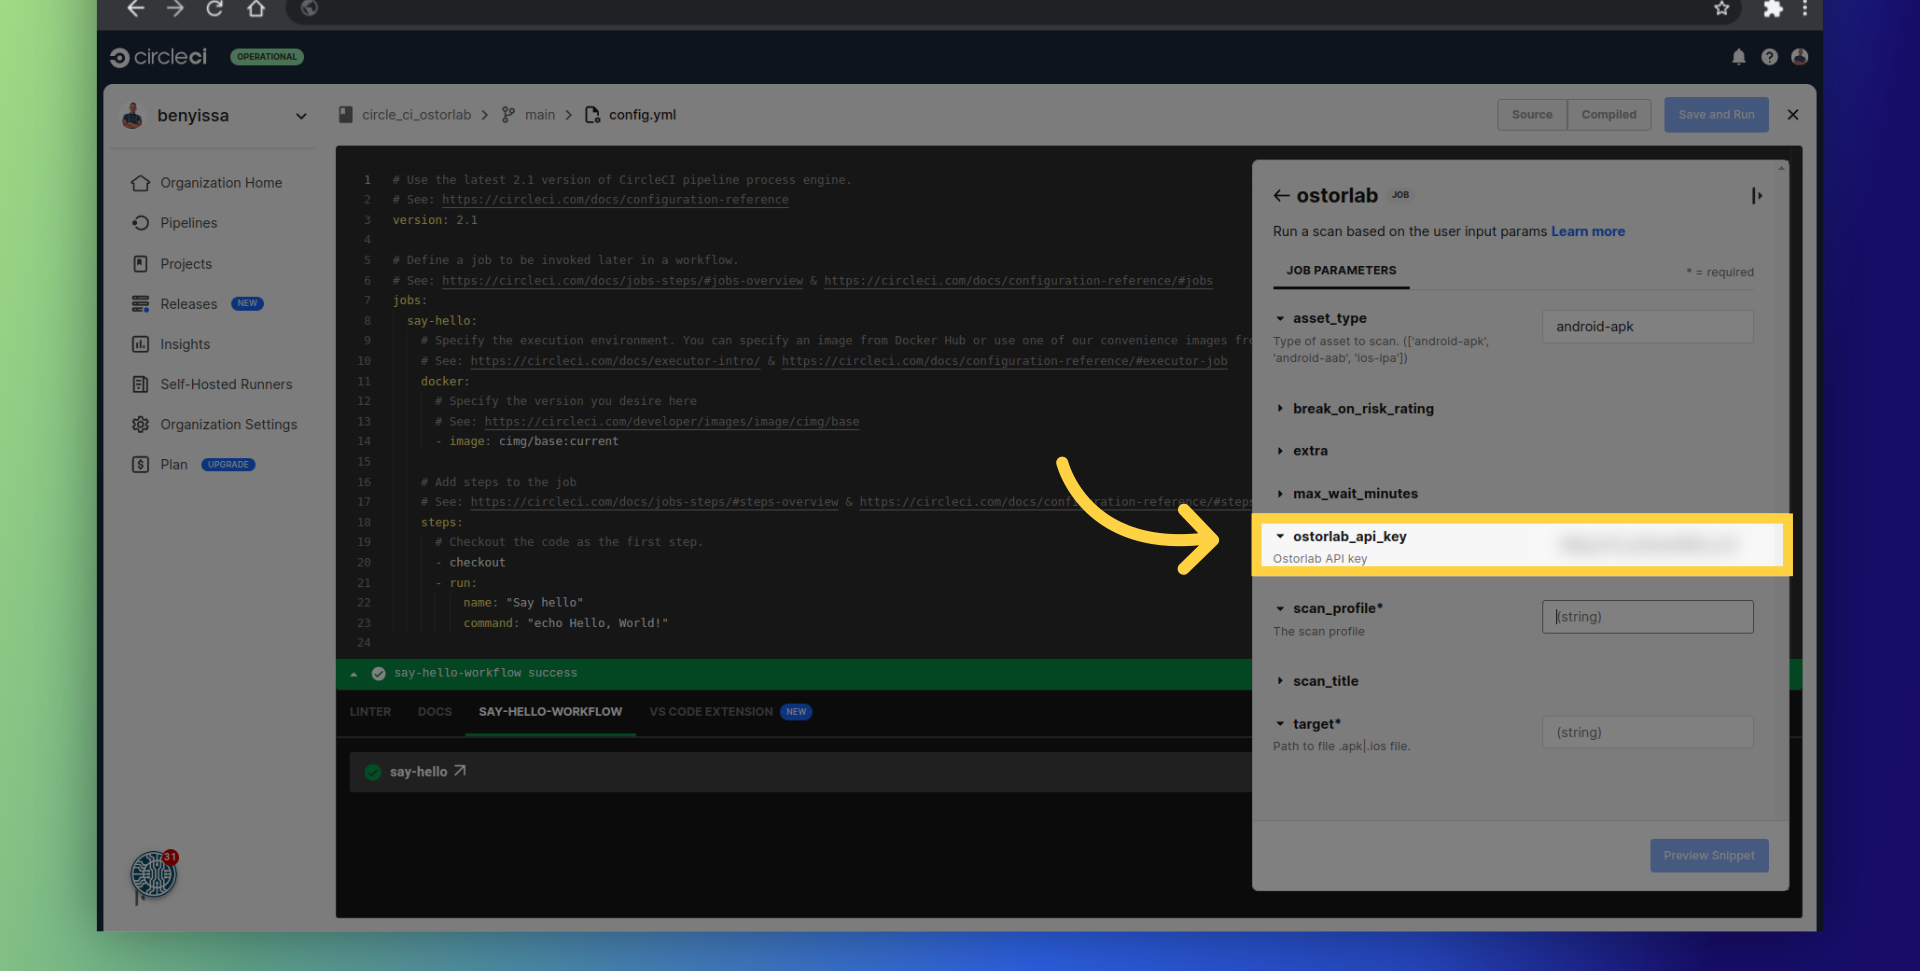Click the back arrow beside ostorlab
Viewport: 1920px width, 971px height.
(x=1281, y=196)
